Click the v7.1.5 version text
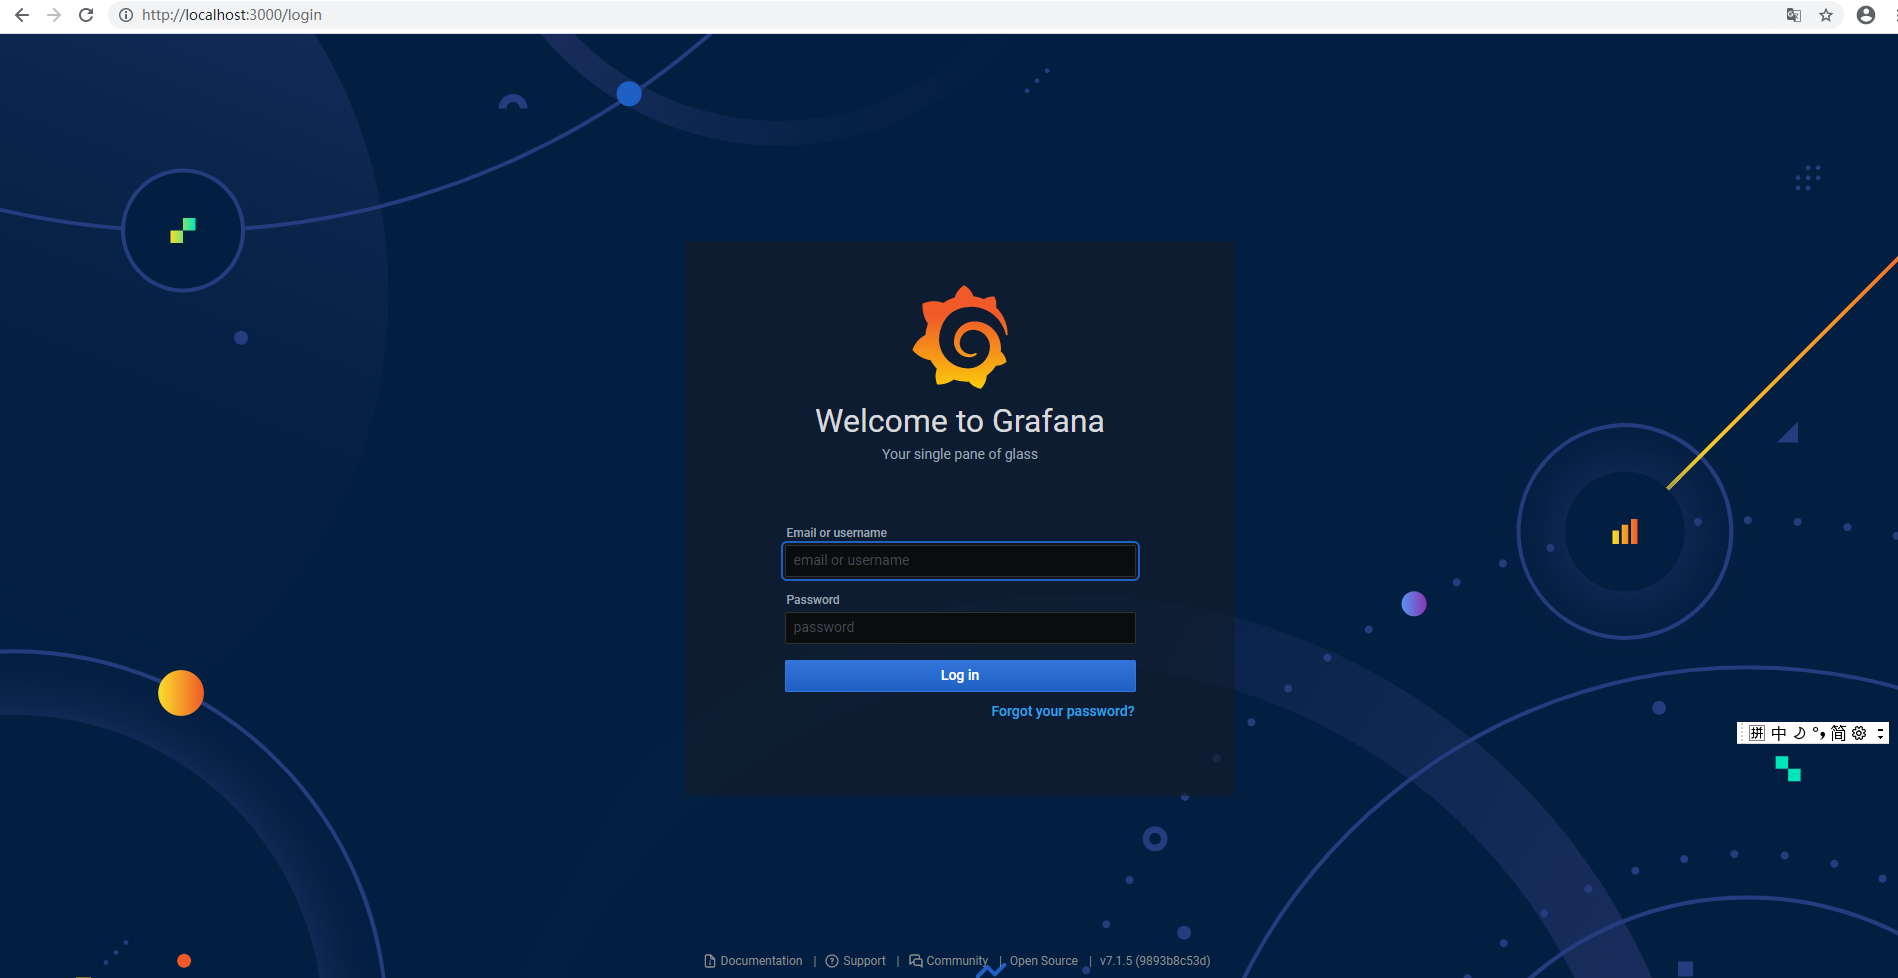 tap(1155, 961)
